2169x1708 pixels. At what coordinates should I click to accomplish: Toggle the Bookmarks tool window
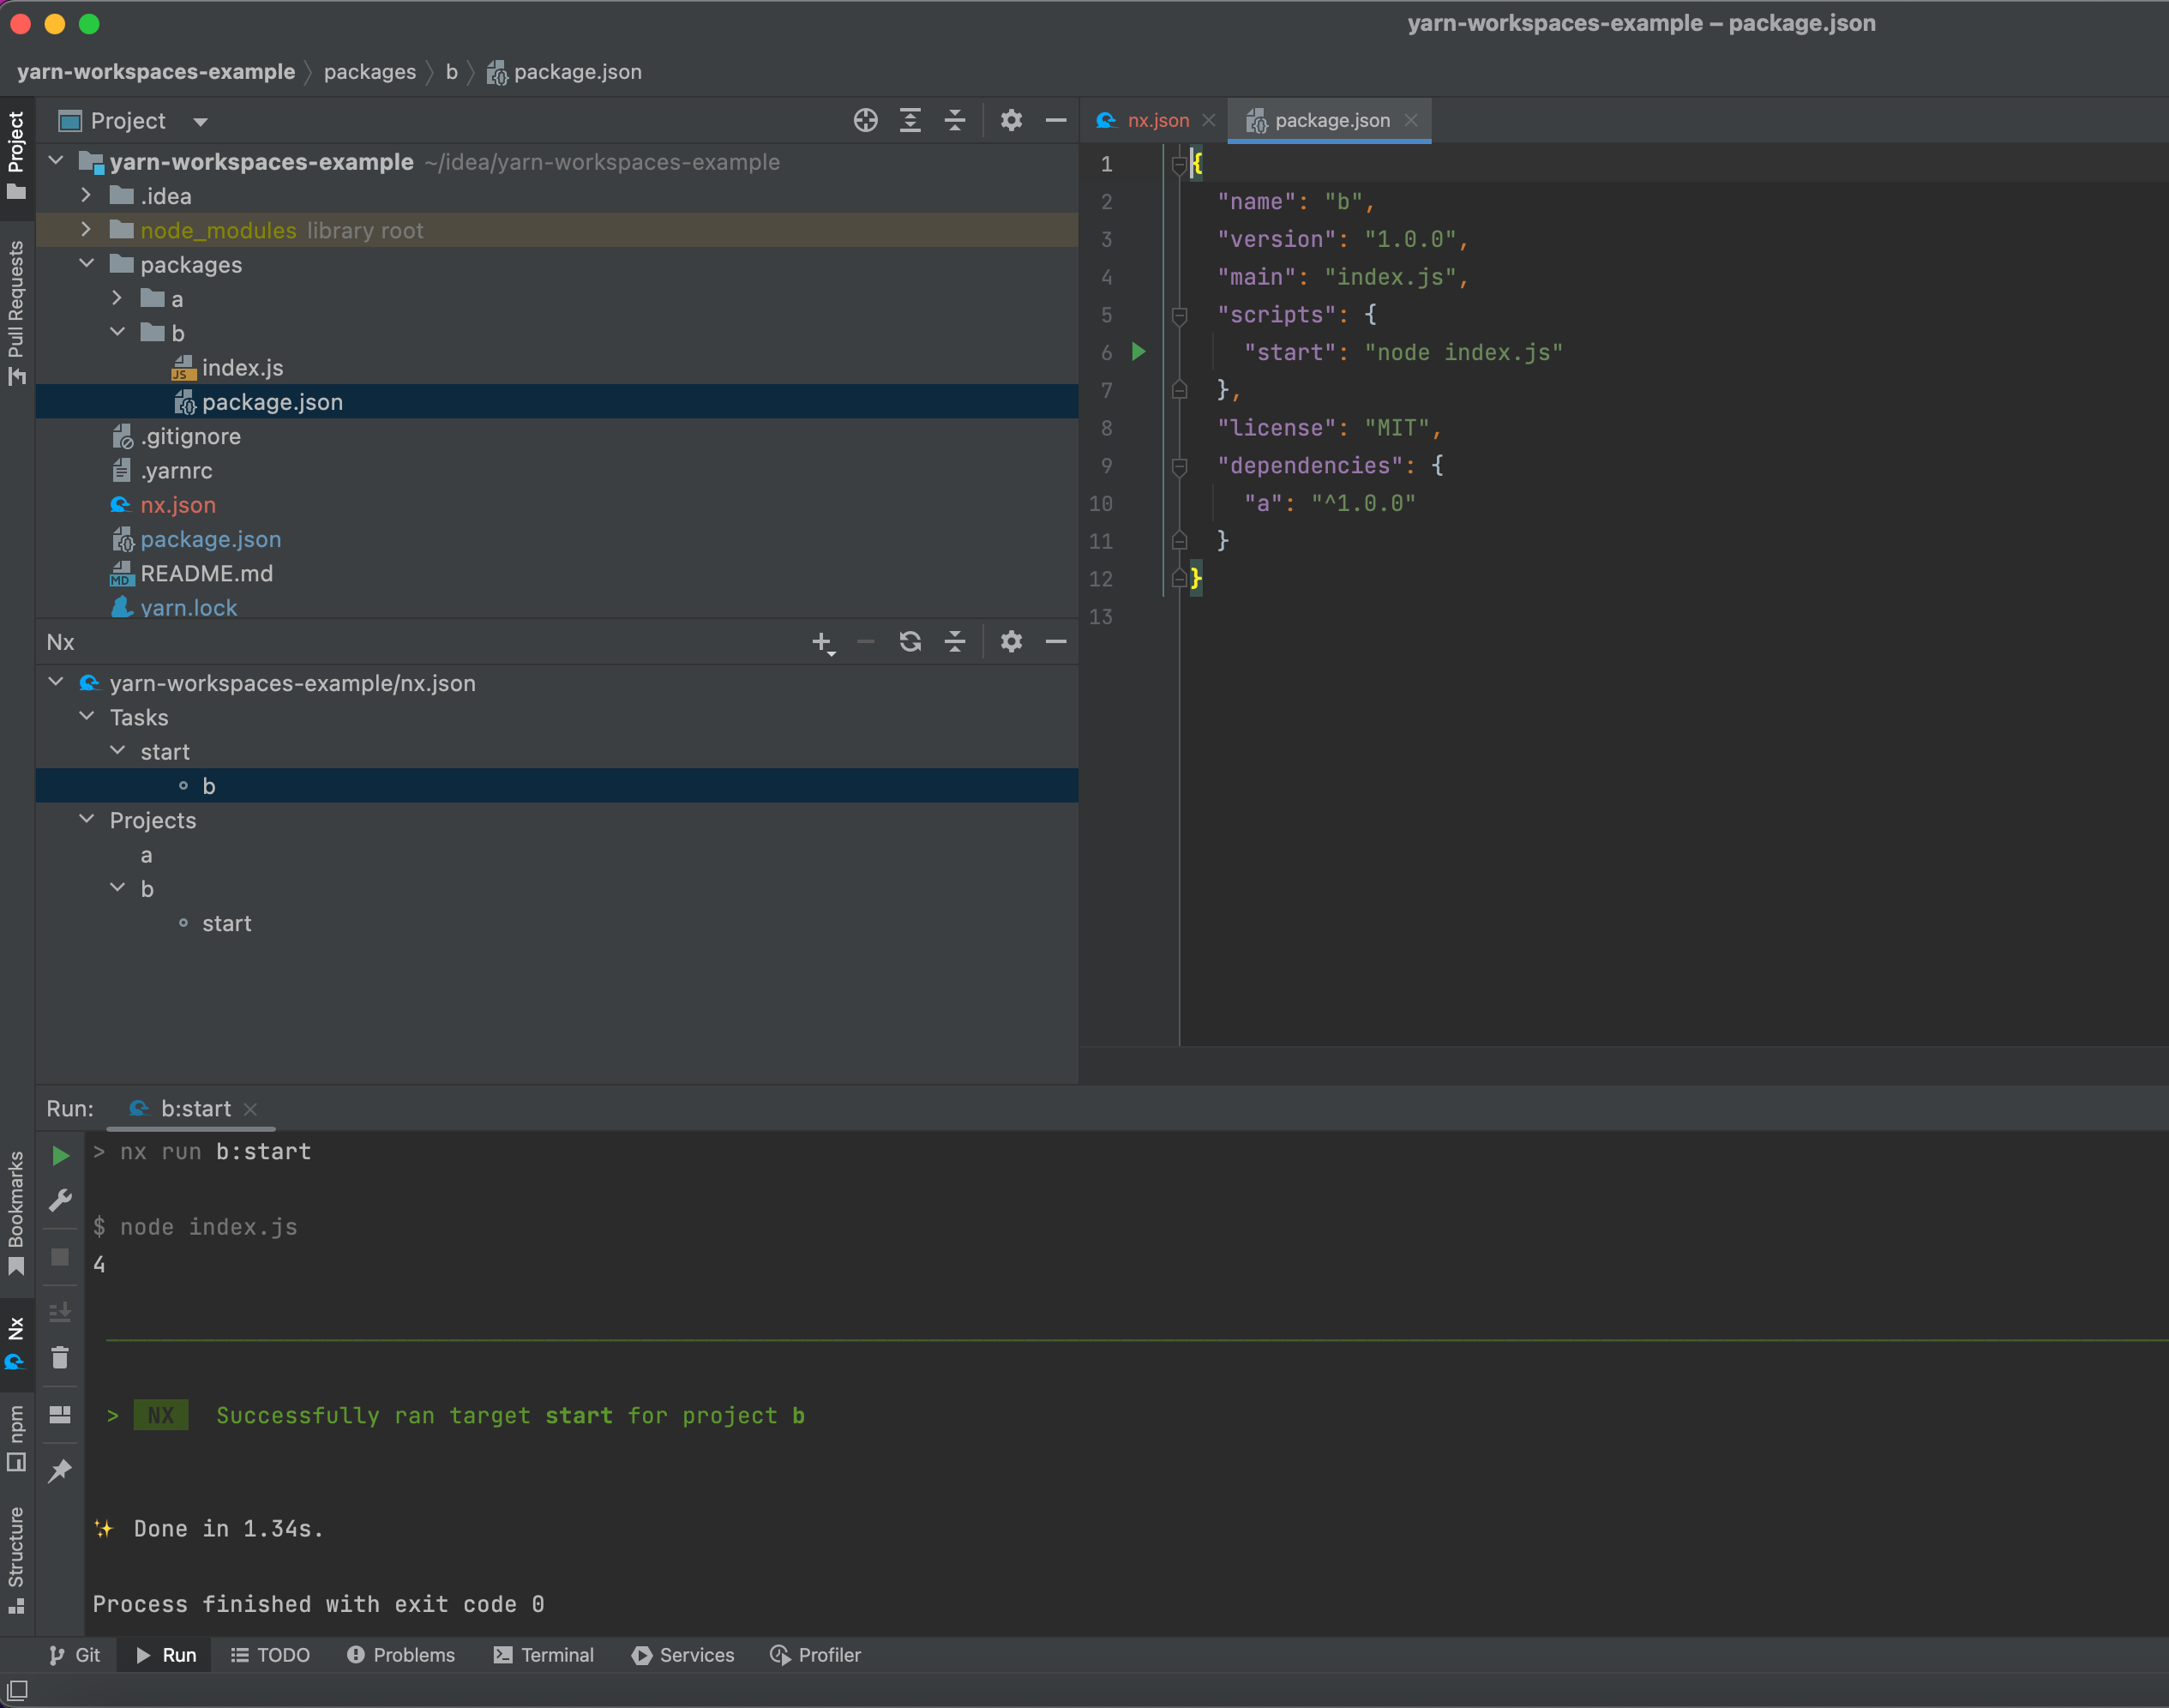tap(16, 1213)
